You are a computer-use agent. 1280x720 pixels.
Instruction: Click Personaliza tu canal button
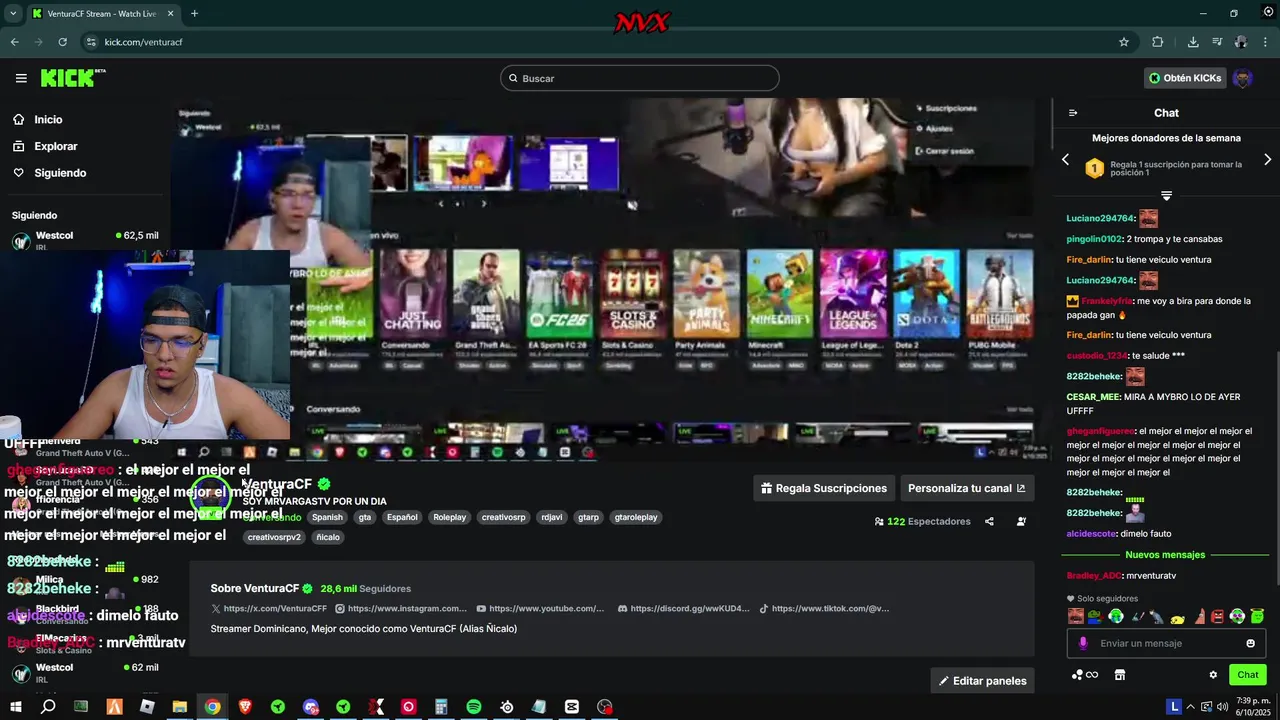tap(967, 488)
